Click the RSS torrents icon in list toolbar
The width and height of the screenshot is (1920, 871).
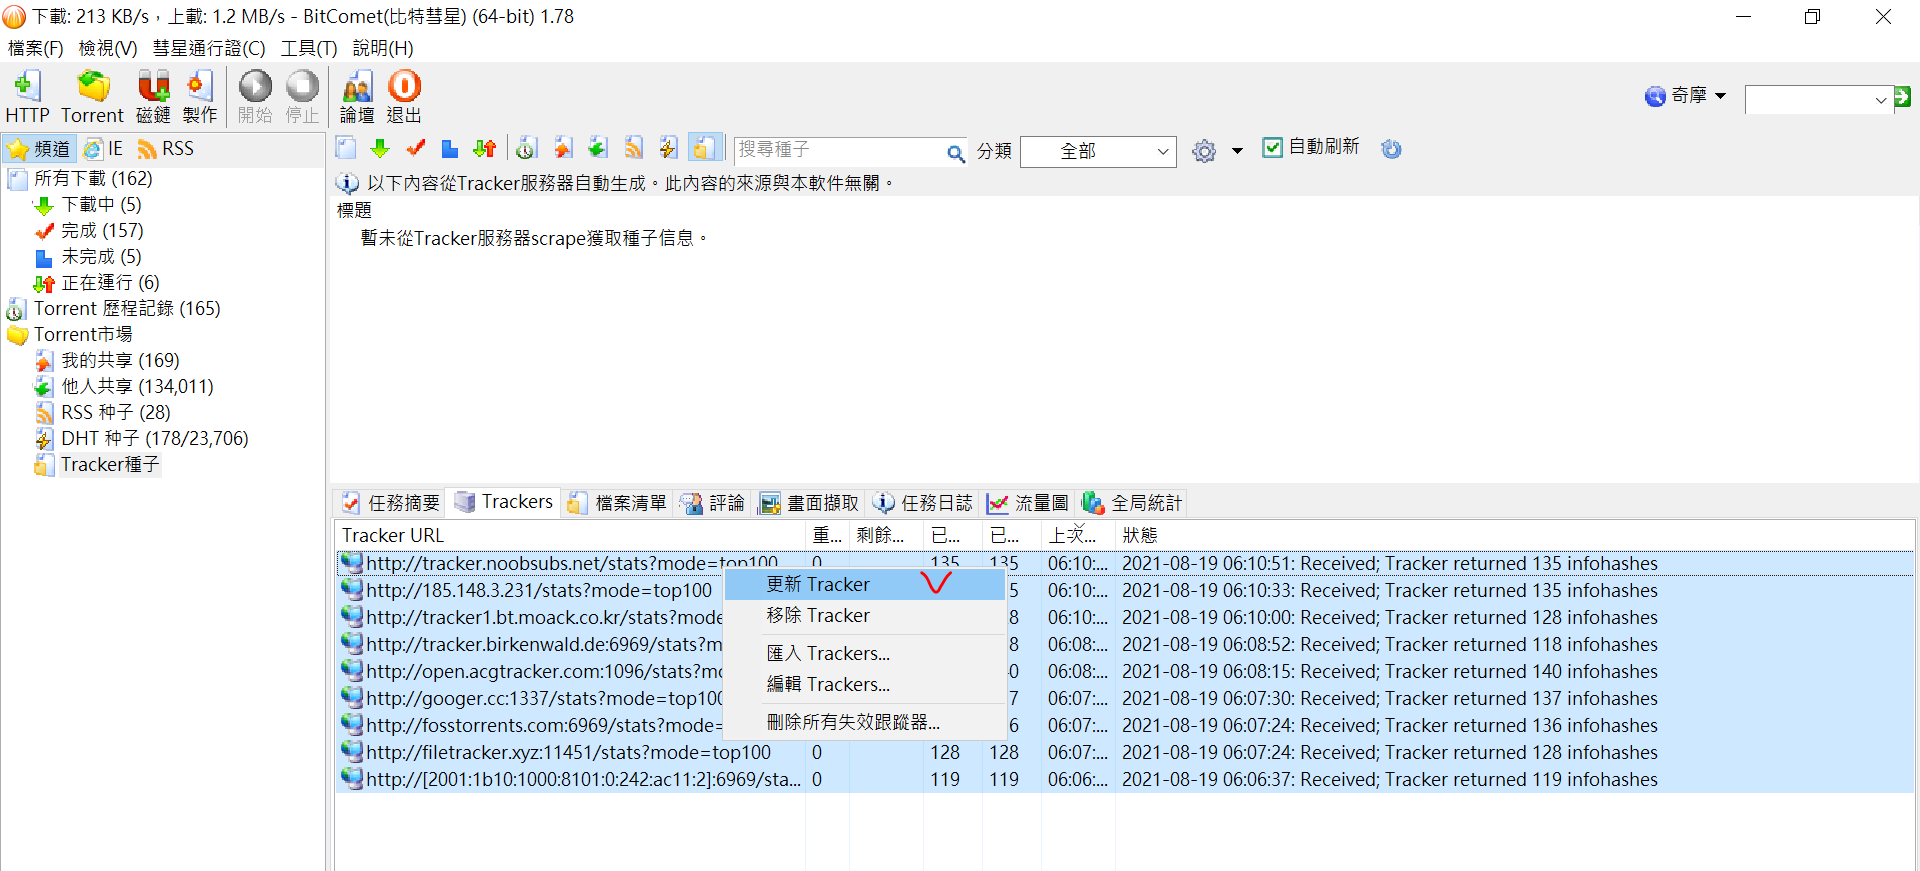point(633,149)
